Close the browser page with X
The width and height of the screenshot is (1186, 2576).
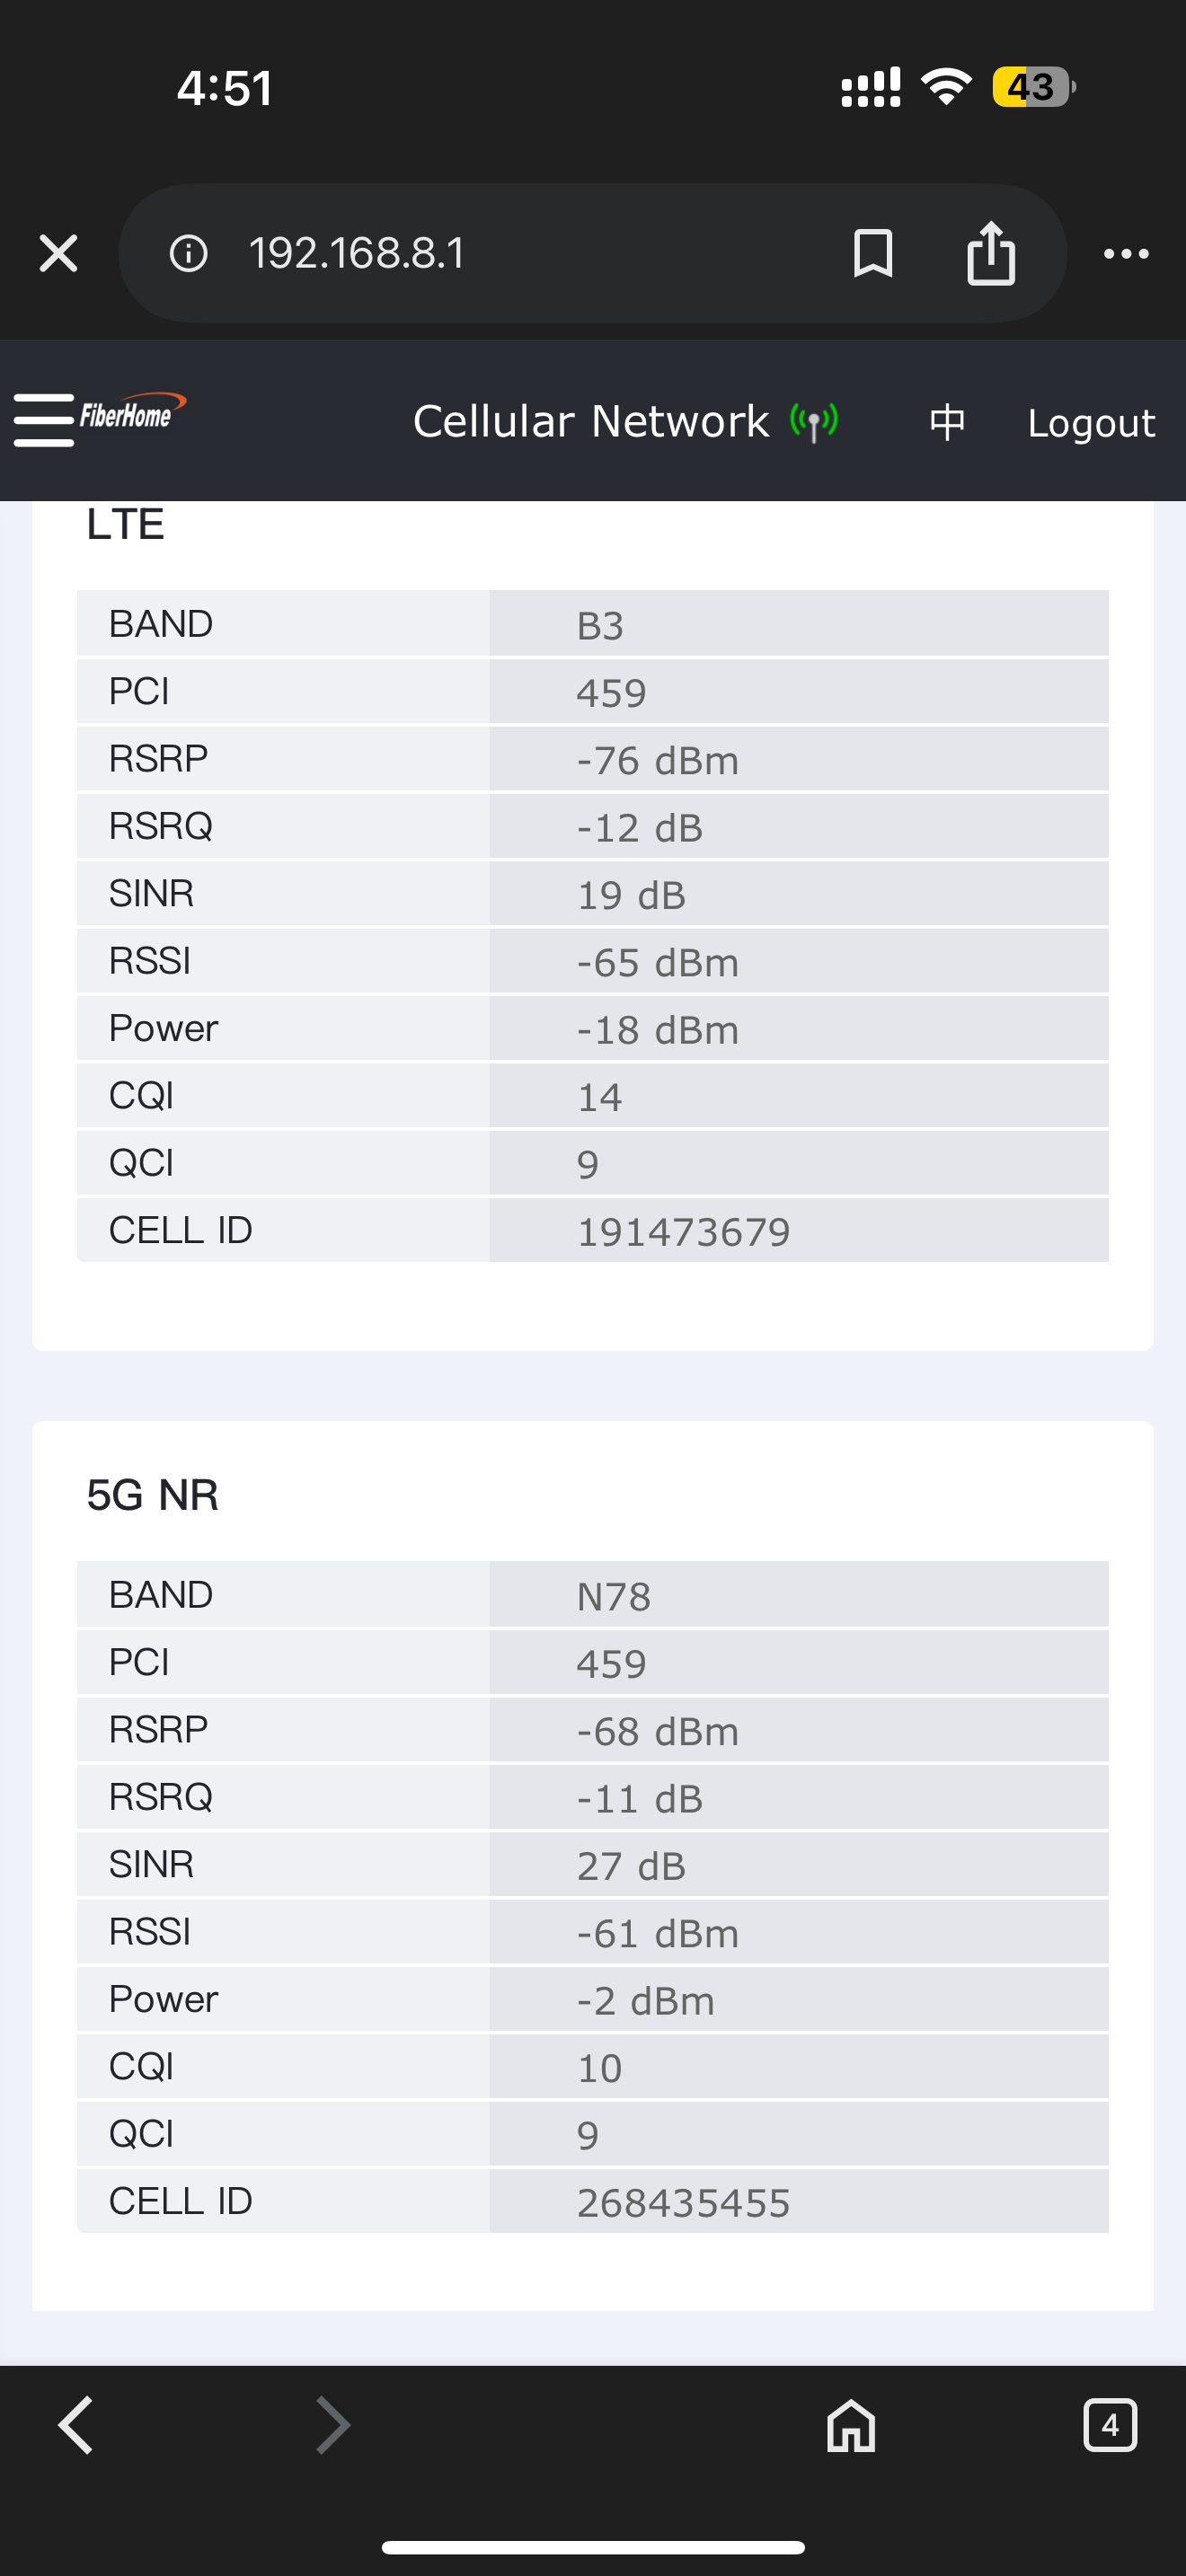pos(58,253)
